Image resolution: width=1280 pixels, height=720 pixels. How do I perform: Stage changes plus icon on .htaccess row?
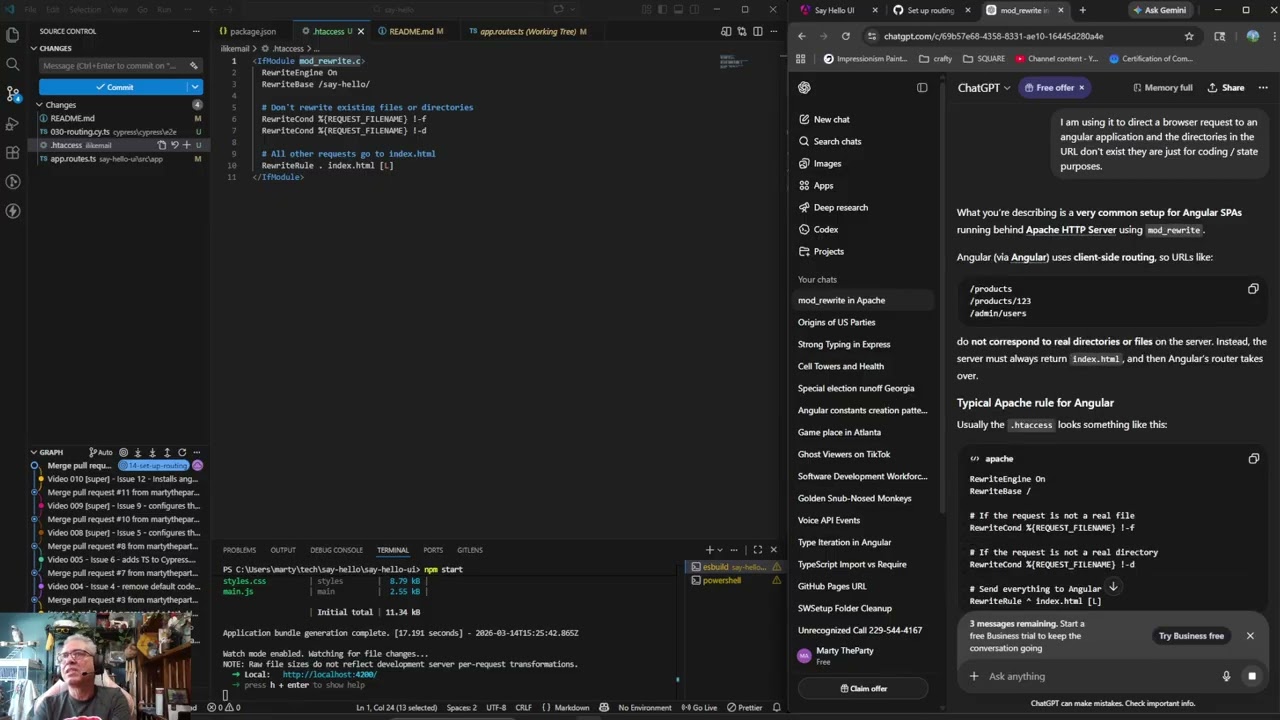point(186,145)
